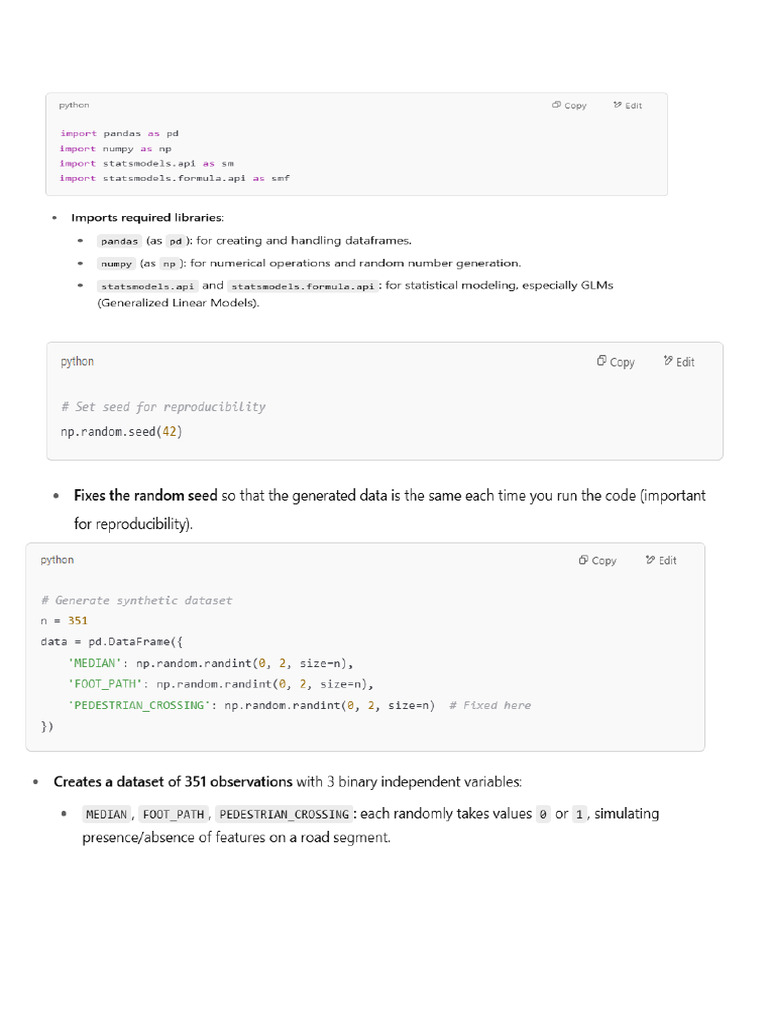
Task: Click the python label above the import statements
Action: [x=74, y=105]
